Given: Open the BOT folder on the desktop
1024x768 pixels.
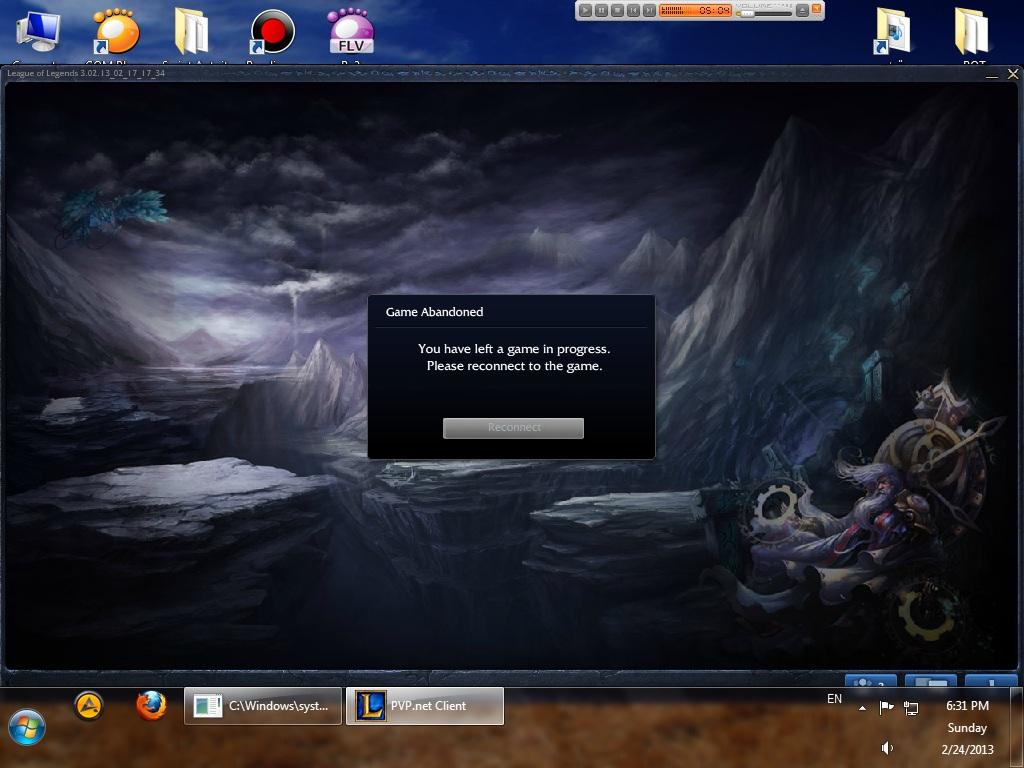Looking at the screenshot, I should (x=972, y=31).
